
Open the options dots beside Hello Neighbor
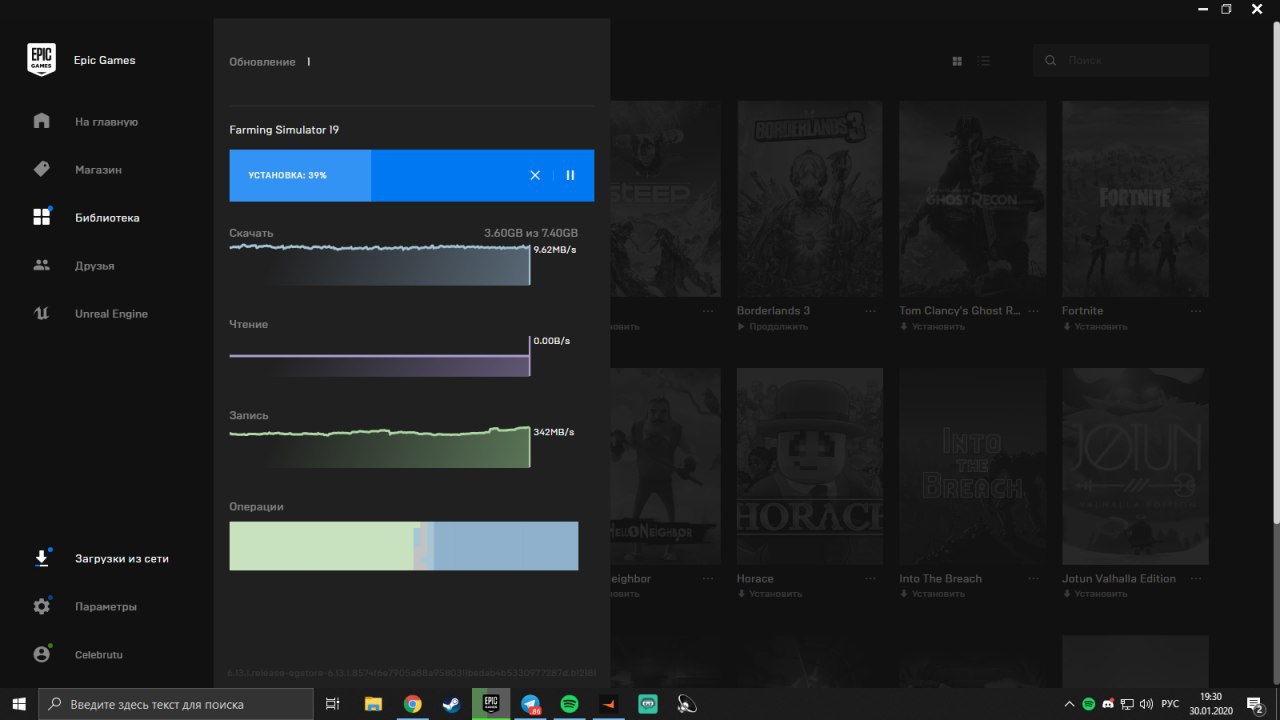point(709,579)
